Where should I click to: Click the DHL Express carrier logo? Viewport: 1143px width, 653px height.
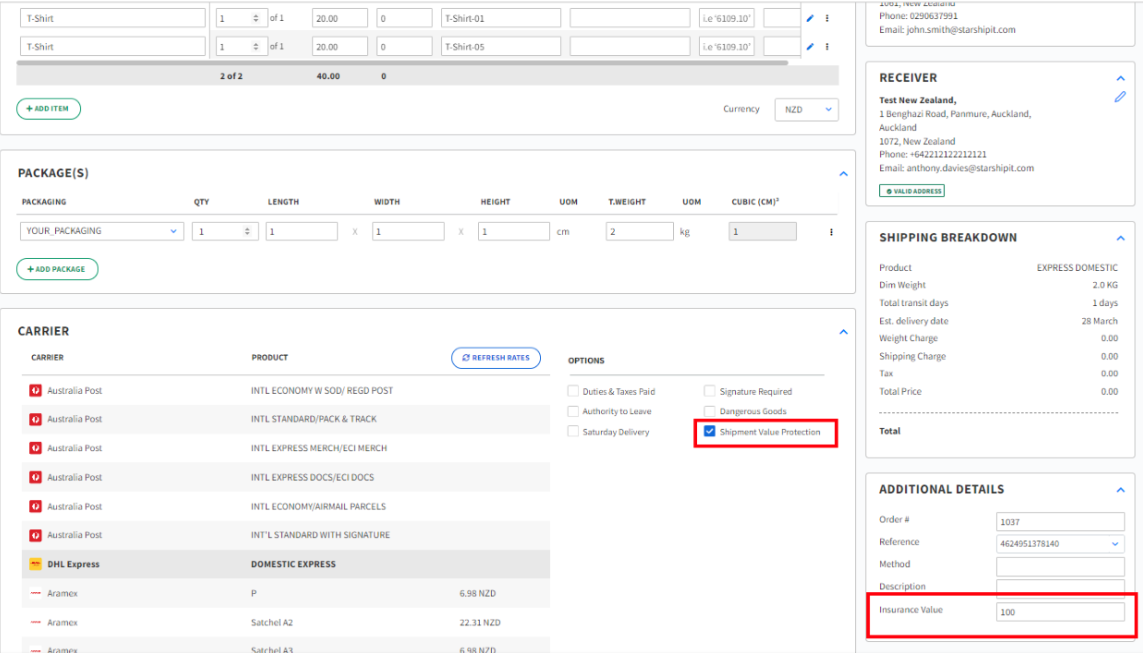tap(35, 564)
